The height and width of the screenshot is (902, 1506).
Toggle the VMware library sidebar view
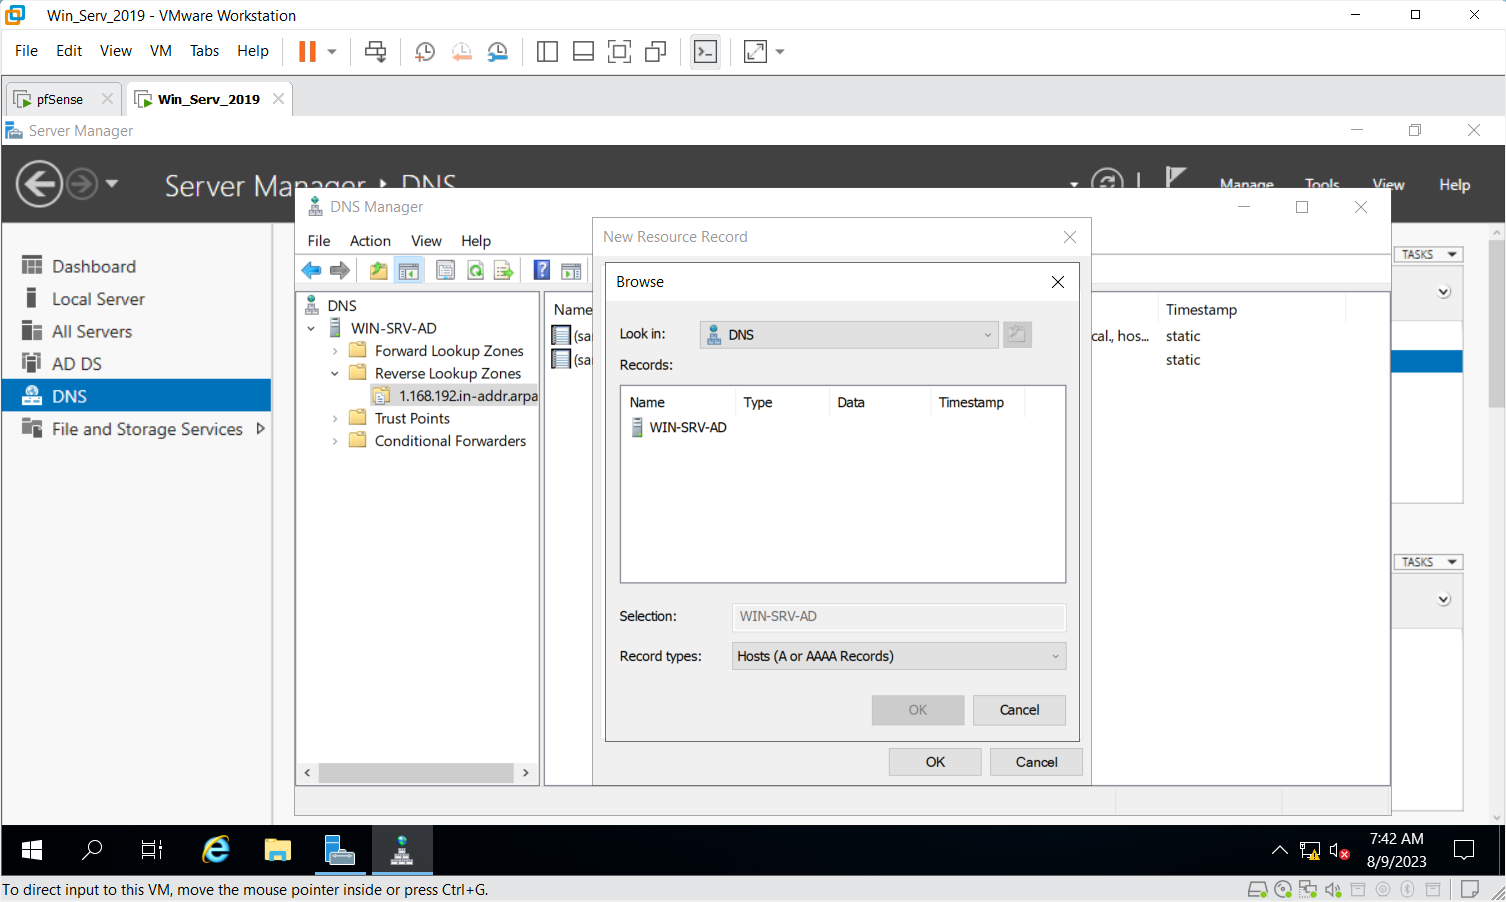pyautogui.click(x=547, y=51)
